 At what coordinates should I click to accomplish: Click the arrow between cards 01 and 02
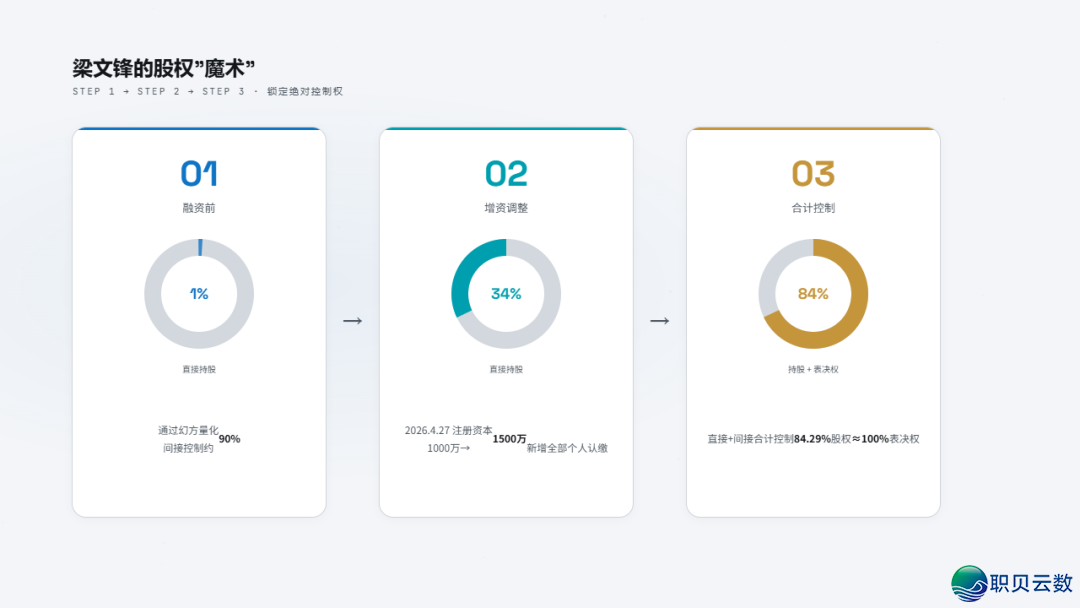click(x=353, y=321)
